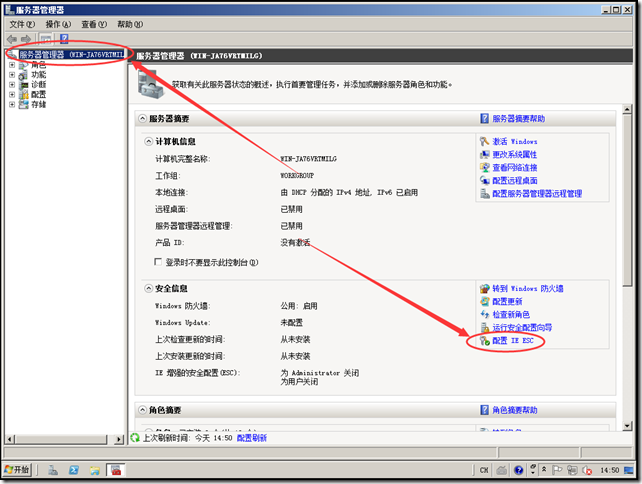
Task: Click the 角色 tree node icon
Action: tap(24, 65)
